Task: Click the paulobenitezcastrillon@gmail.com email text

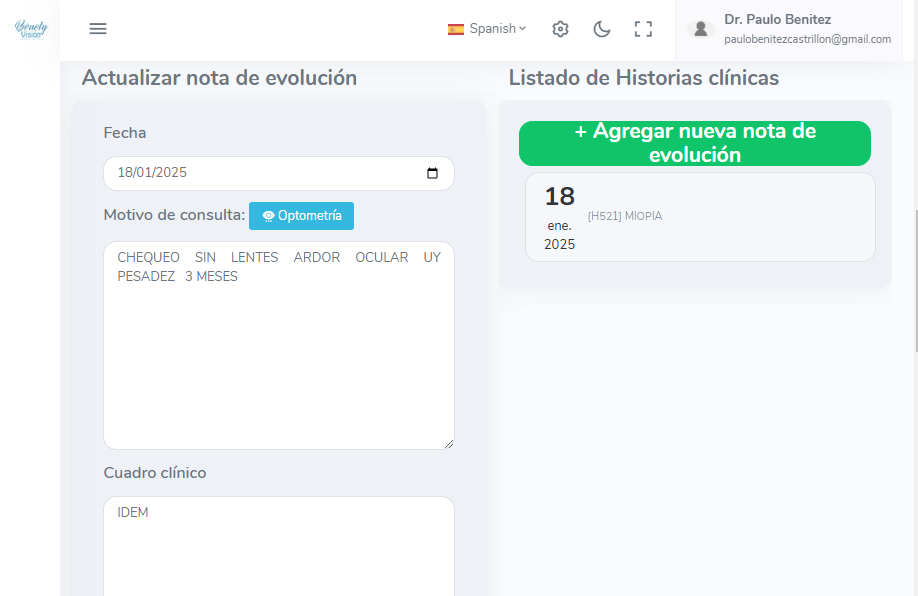Action: pyautogui.click(x=807, y=40)
